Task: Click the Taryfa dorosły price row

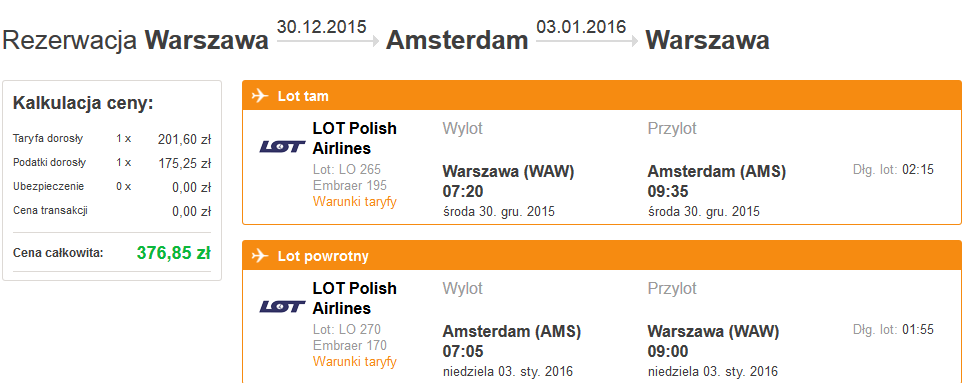Action: coord(112,139)
